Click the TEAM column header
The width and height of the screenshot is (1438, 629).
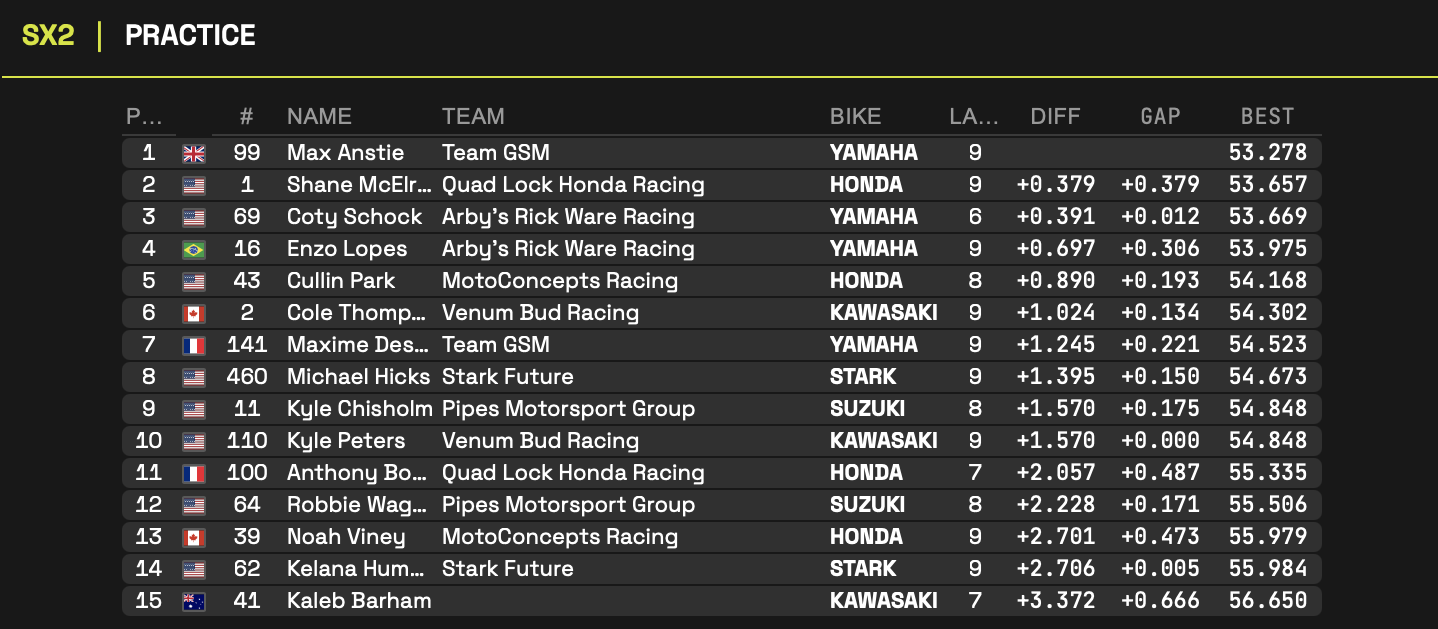pyautogui.click(x=473, y=116)
